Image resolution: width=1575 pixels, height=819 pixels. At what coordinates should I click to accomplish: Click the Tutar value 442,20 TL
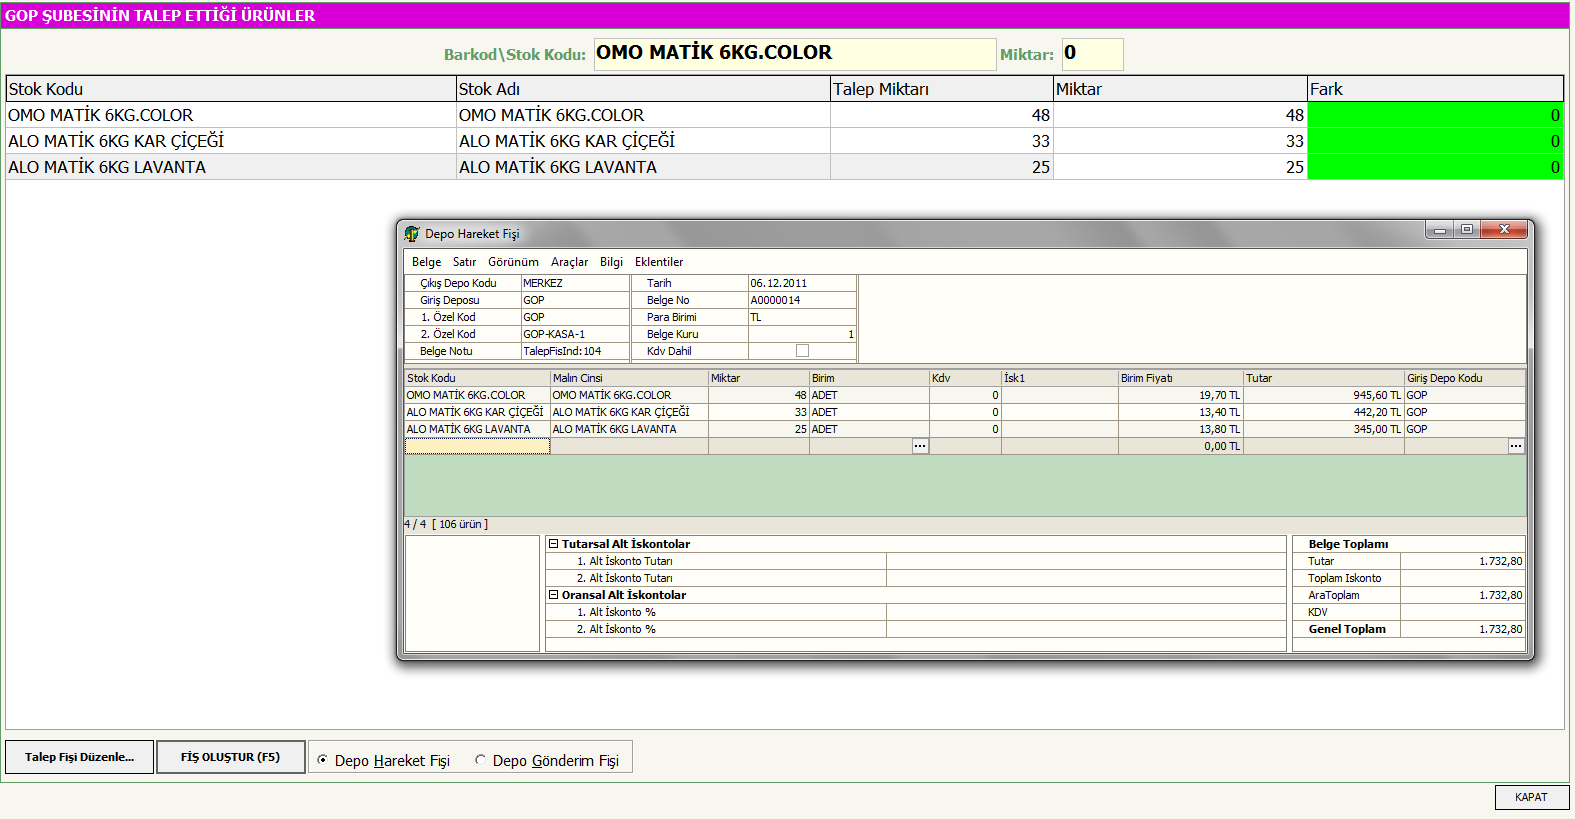pos(1324,412)
